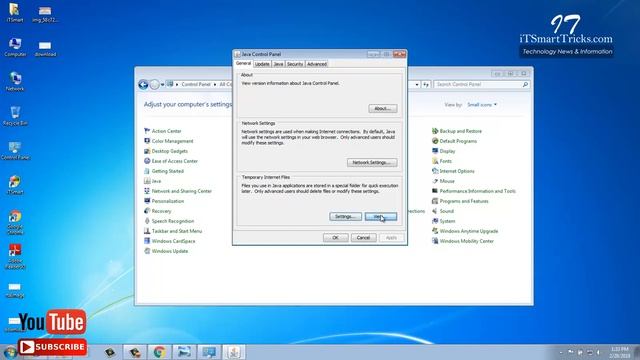
Task: Click the Java taskbar button
Action: [234, 352]
